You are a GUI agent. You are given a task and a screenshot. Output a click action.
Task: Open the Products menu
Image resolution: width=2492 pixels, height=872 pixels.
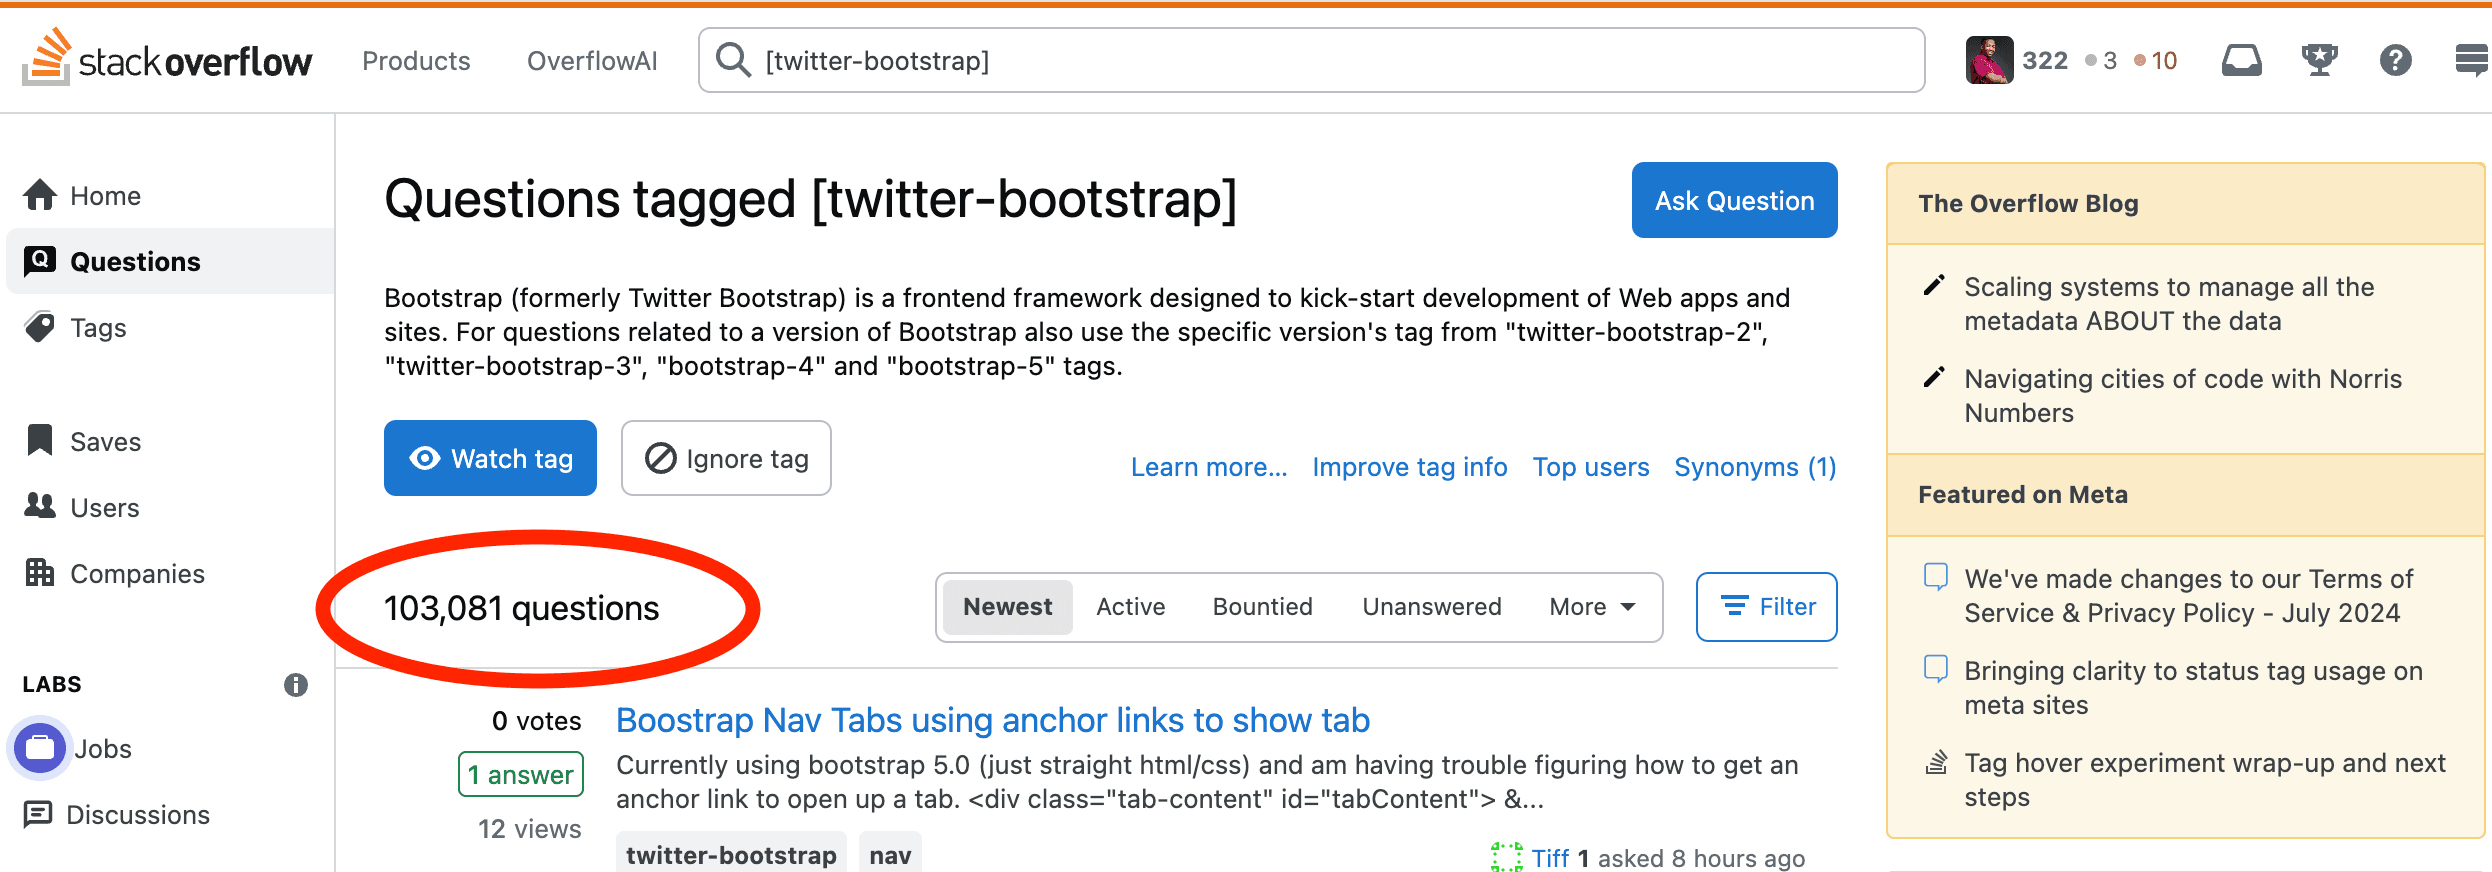click(416, 61)
